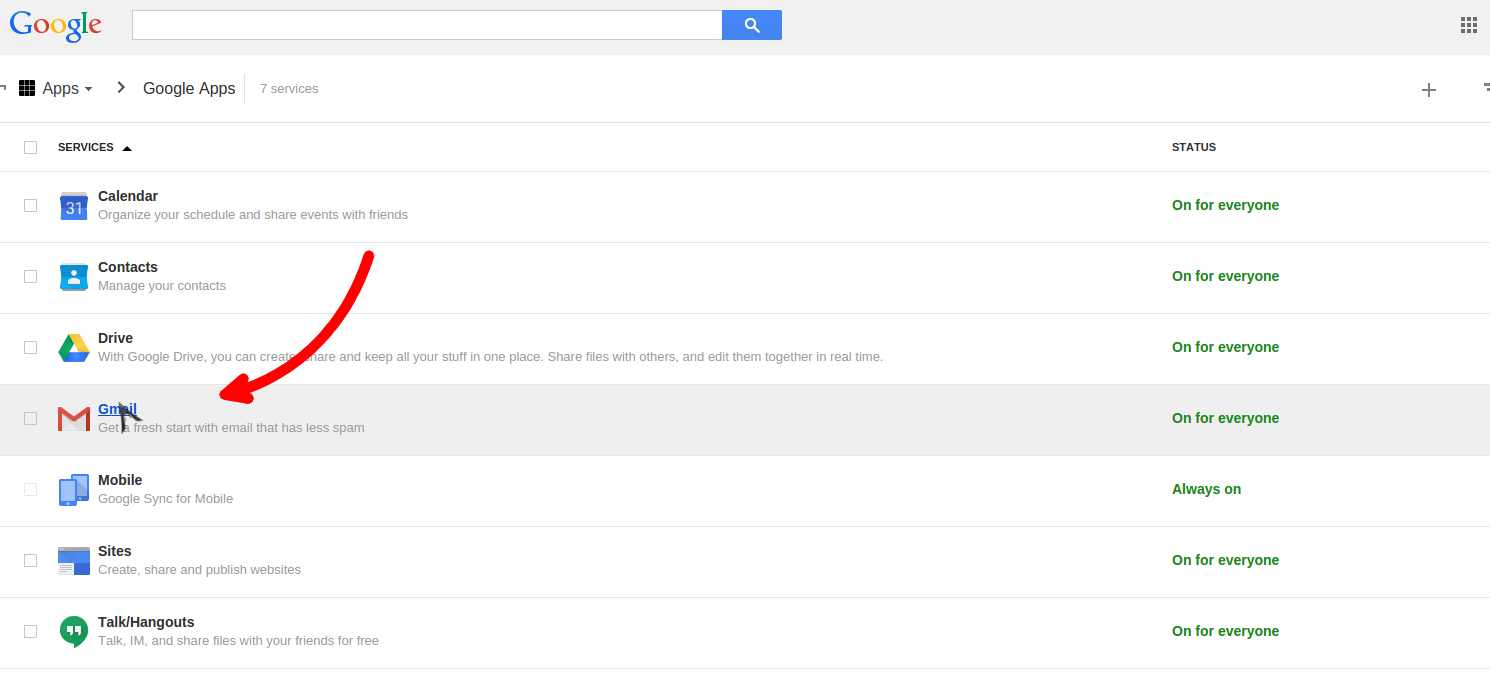Open the Contacts service link
Screen dimensions: 1490x680
tap(128, 267)
